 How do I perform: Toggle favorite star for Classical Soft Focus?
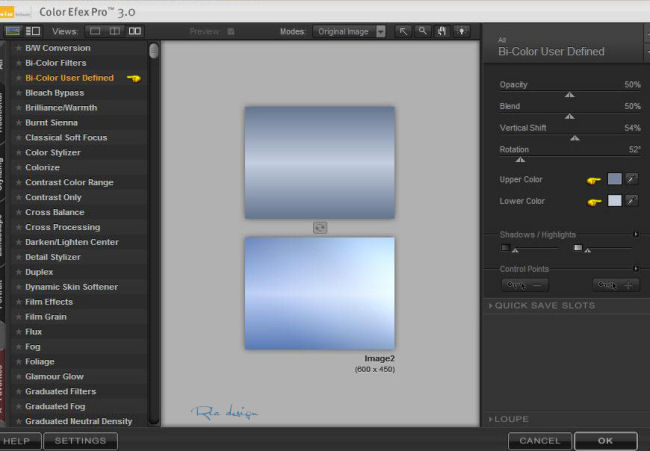[19, 138]
